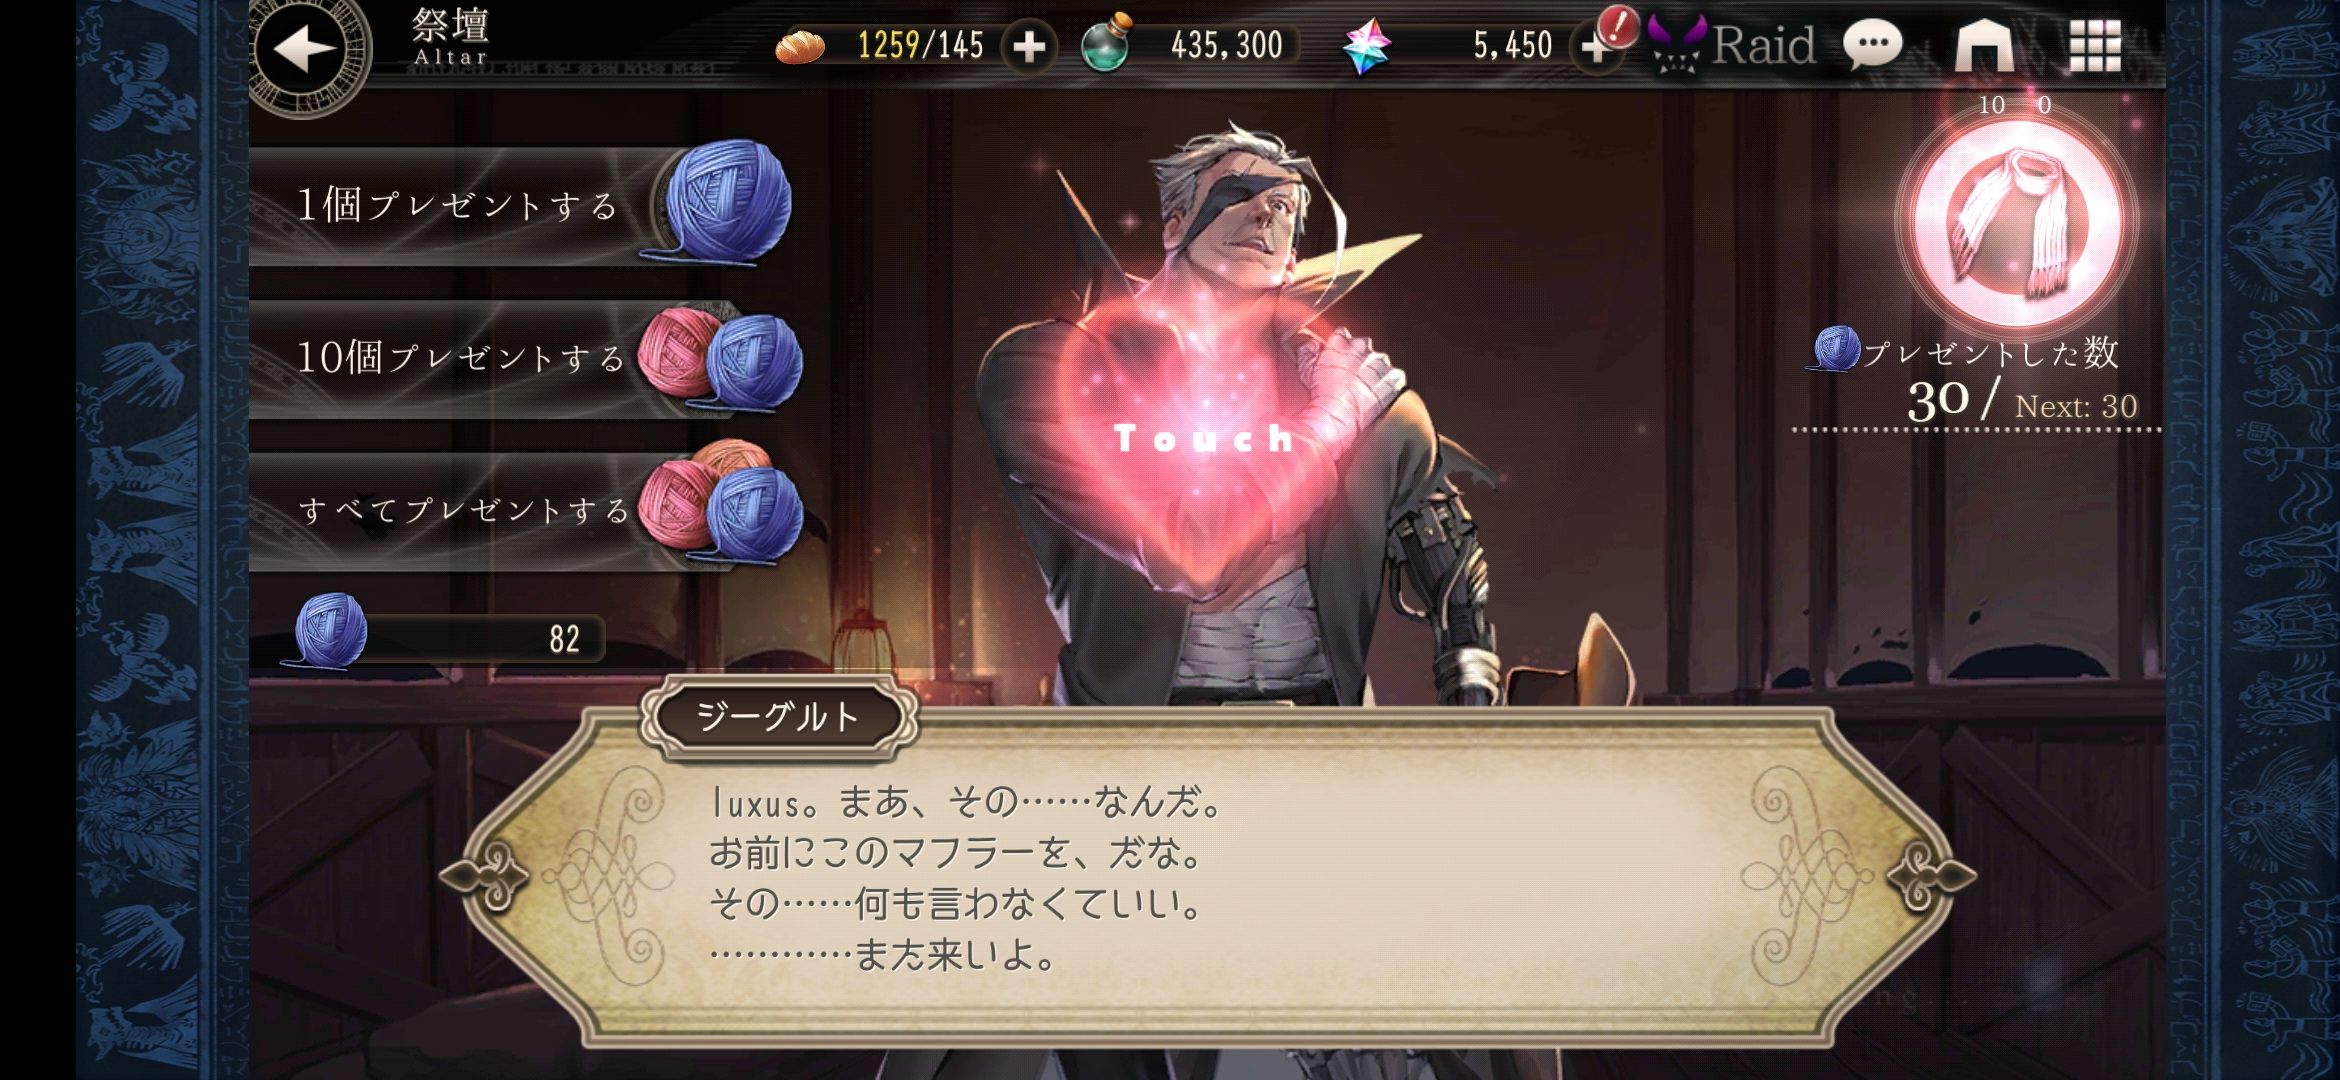
Task: Click 1個プレゼントする button
Action: pyautogui.click(x=520, y=206)
